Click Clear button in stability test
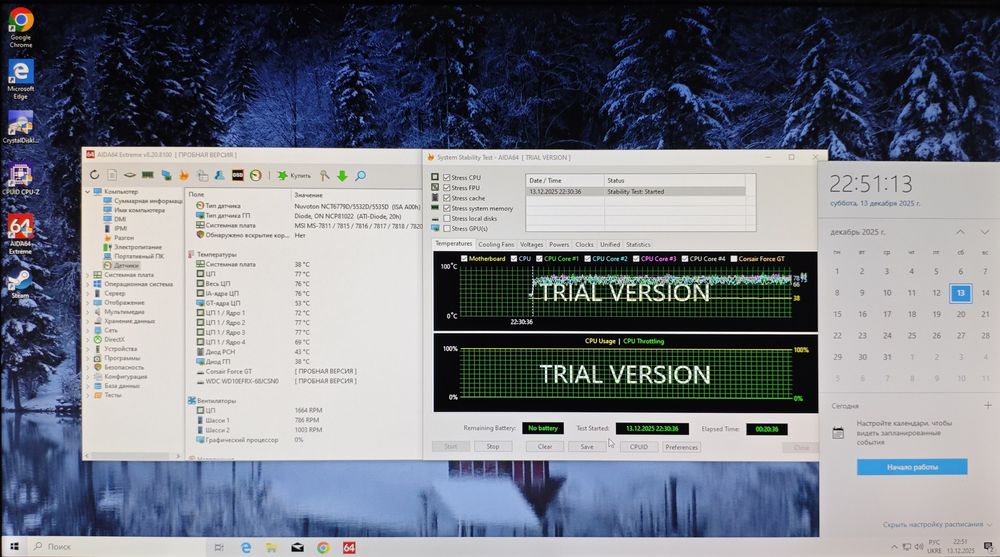The height and width of the screenshot is (557, 1000). pyautogui.click(x=545, y=447)
